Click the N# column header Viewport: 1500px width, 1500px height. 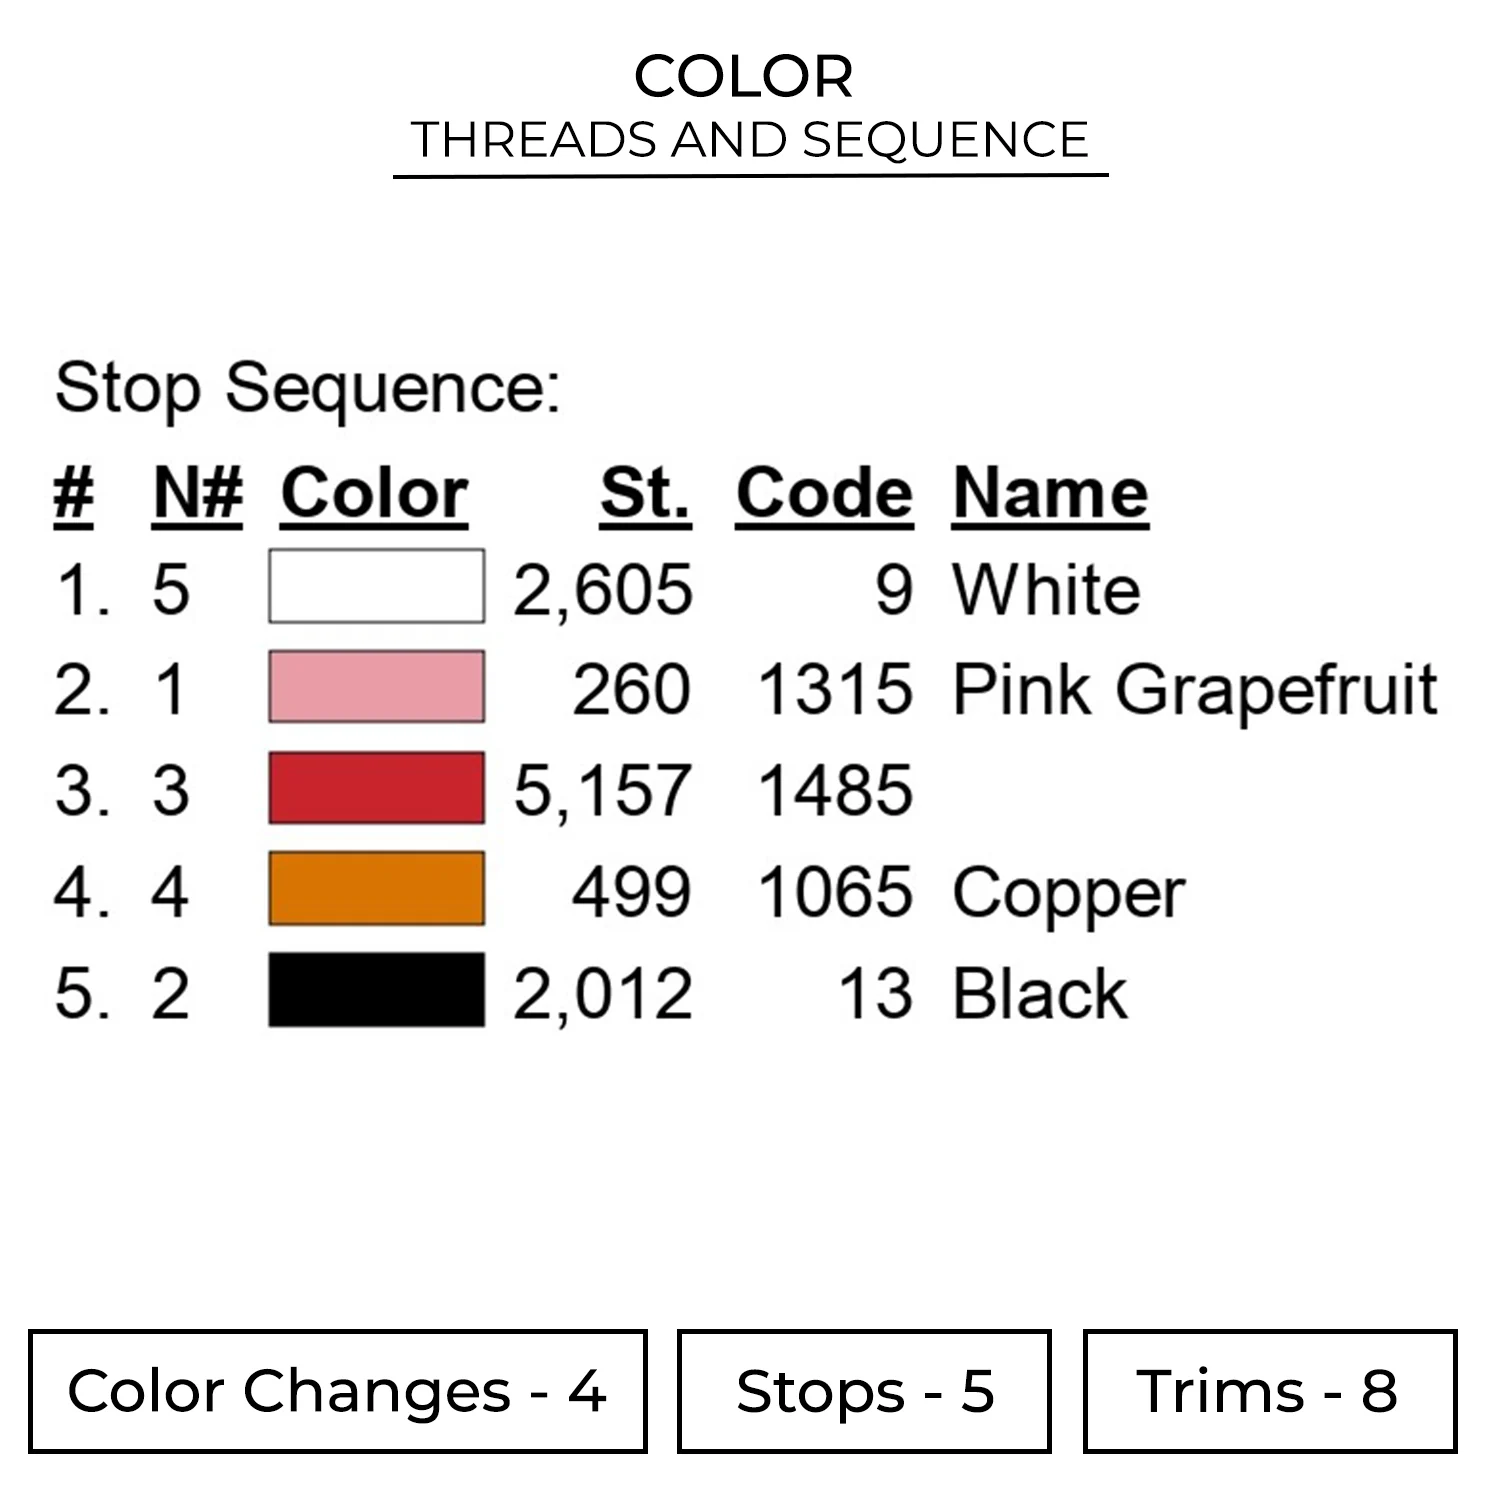pyautogui.click(x=198, y=493)
